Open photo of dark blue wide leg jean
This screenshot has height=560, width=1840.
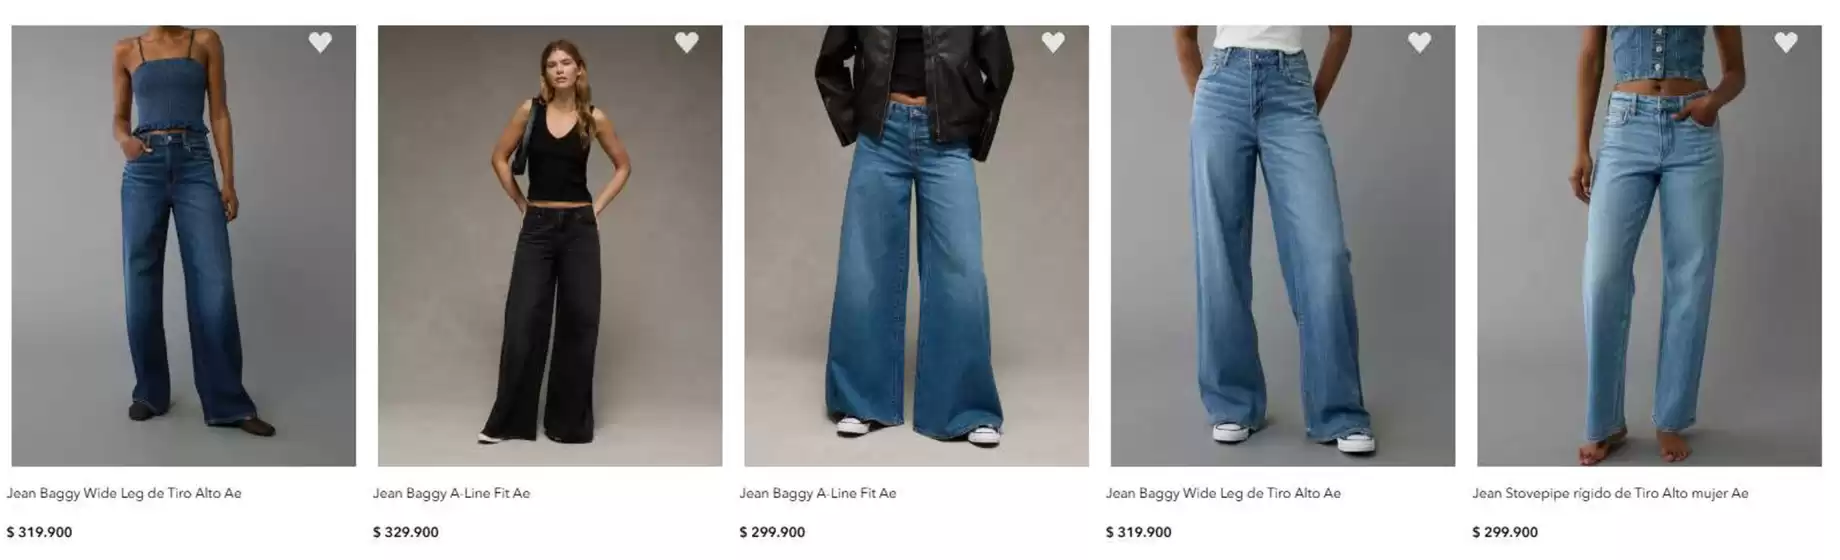[x=184, y=246]
